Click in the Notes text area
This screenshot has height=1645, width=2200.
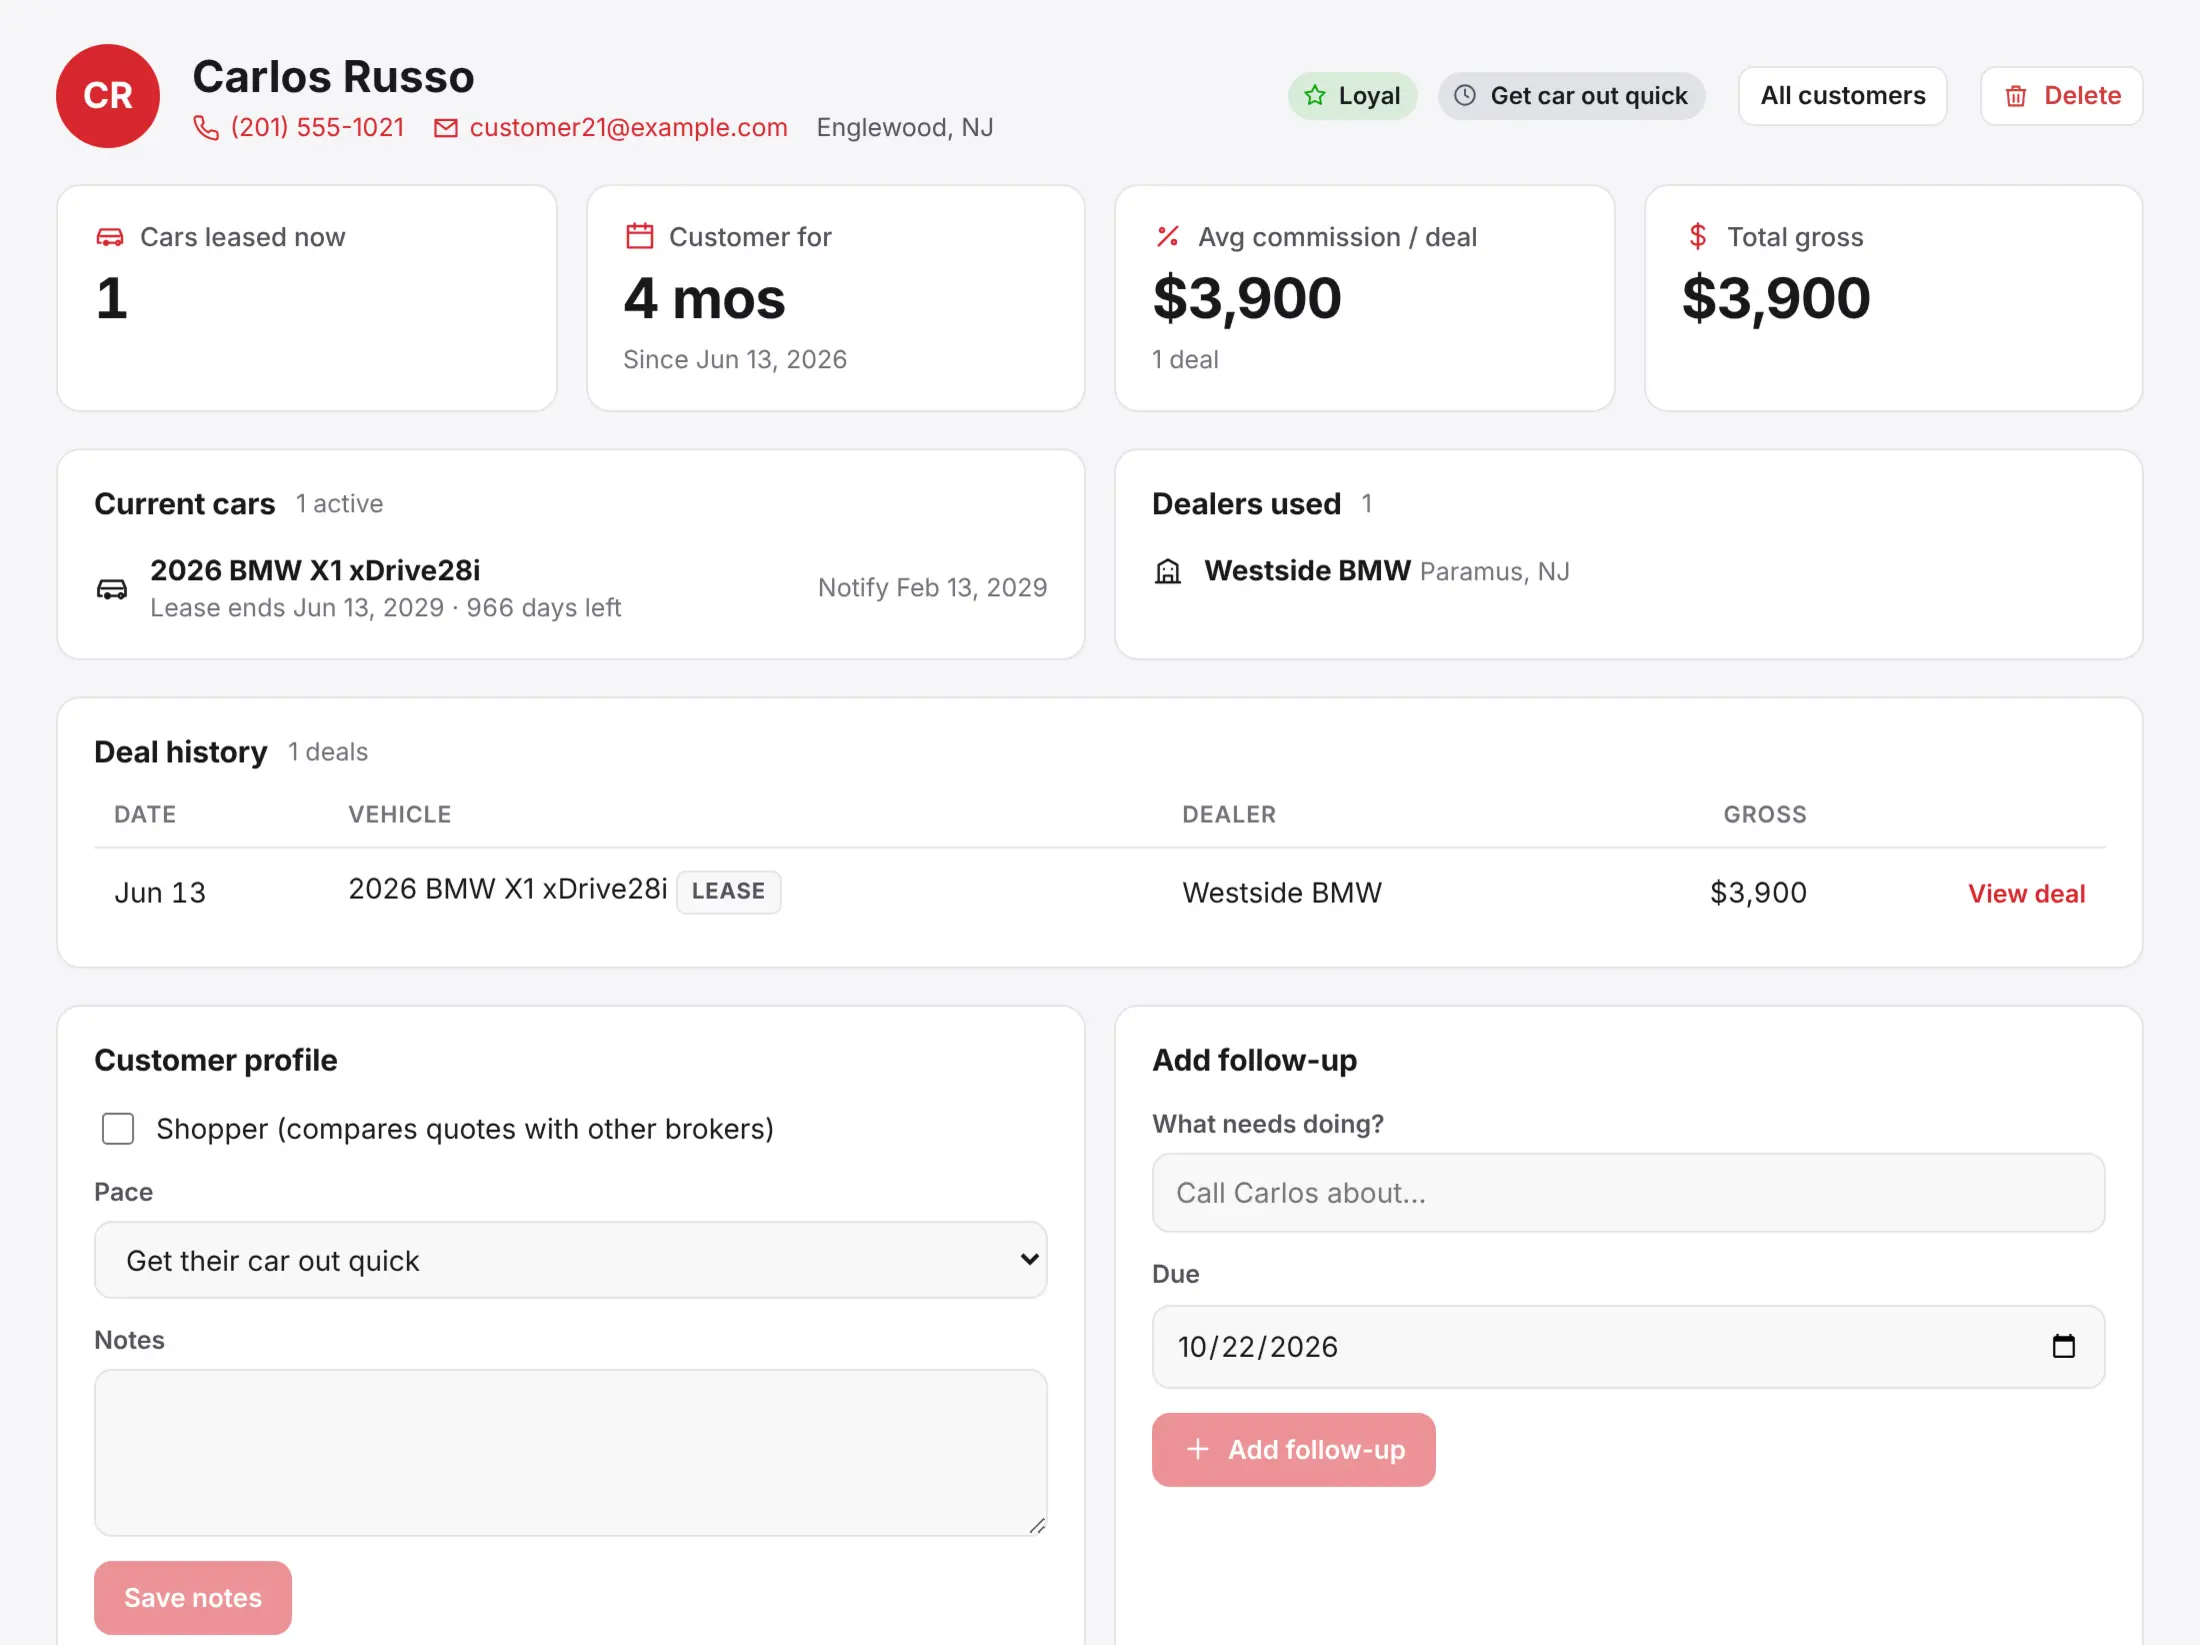(x=571, y=1452)
